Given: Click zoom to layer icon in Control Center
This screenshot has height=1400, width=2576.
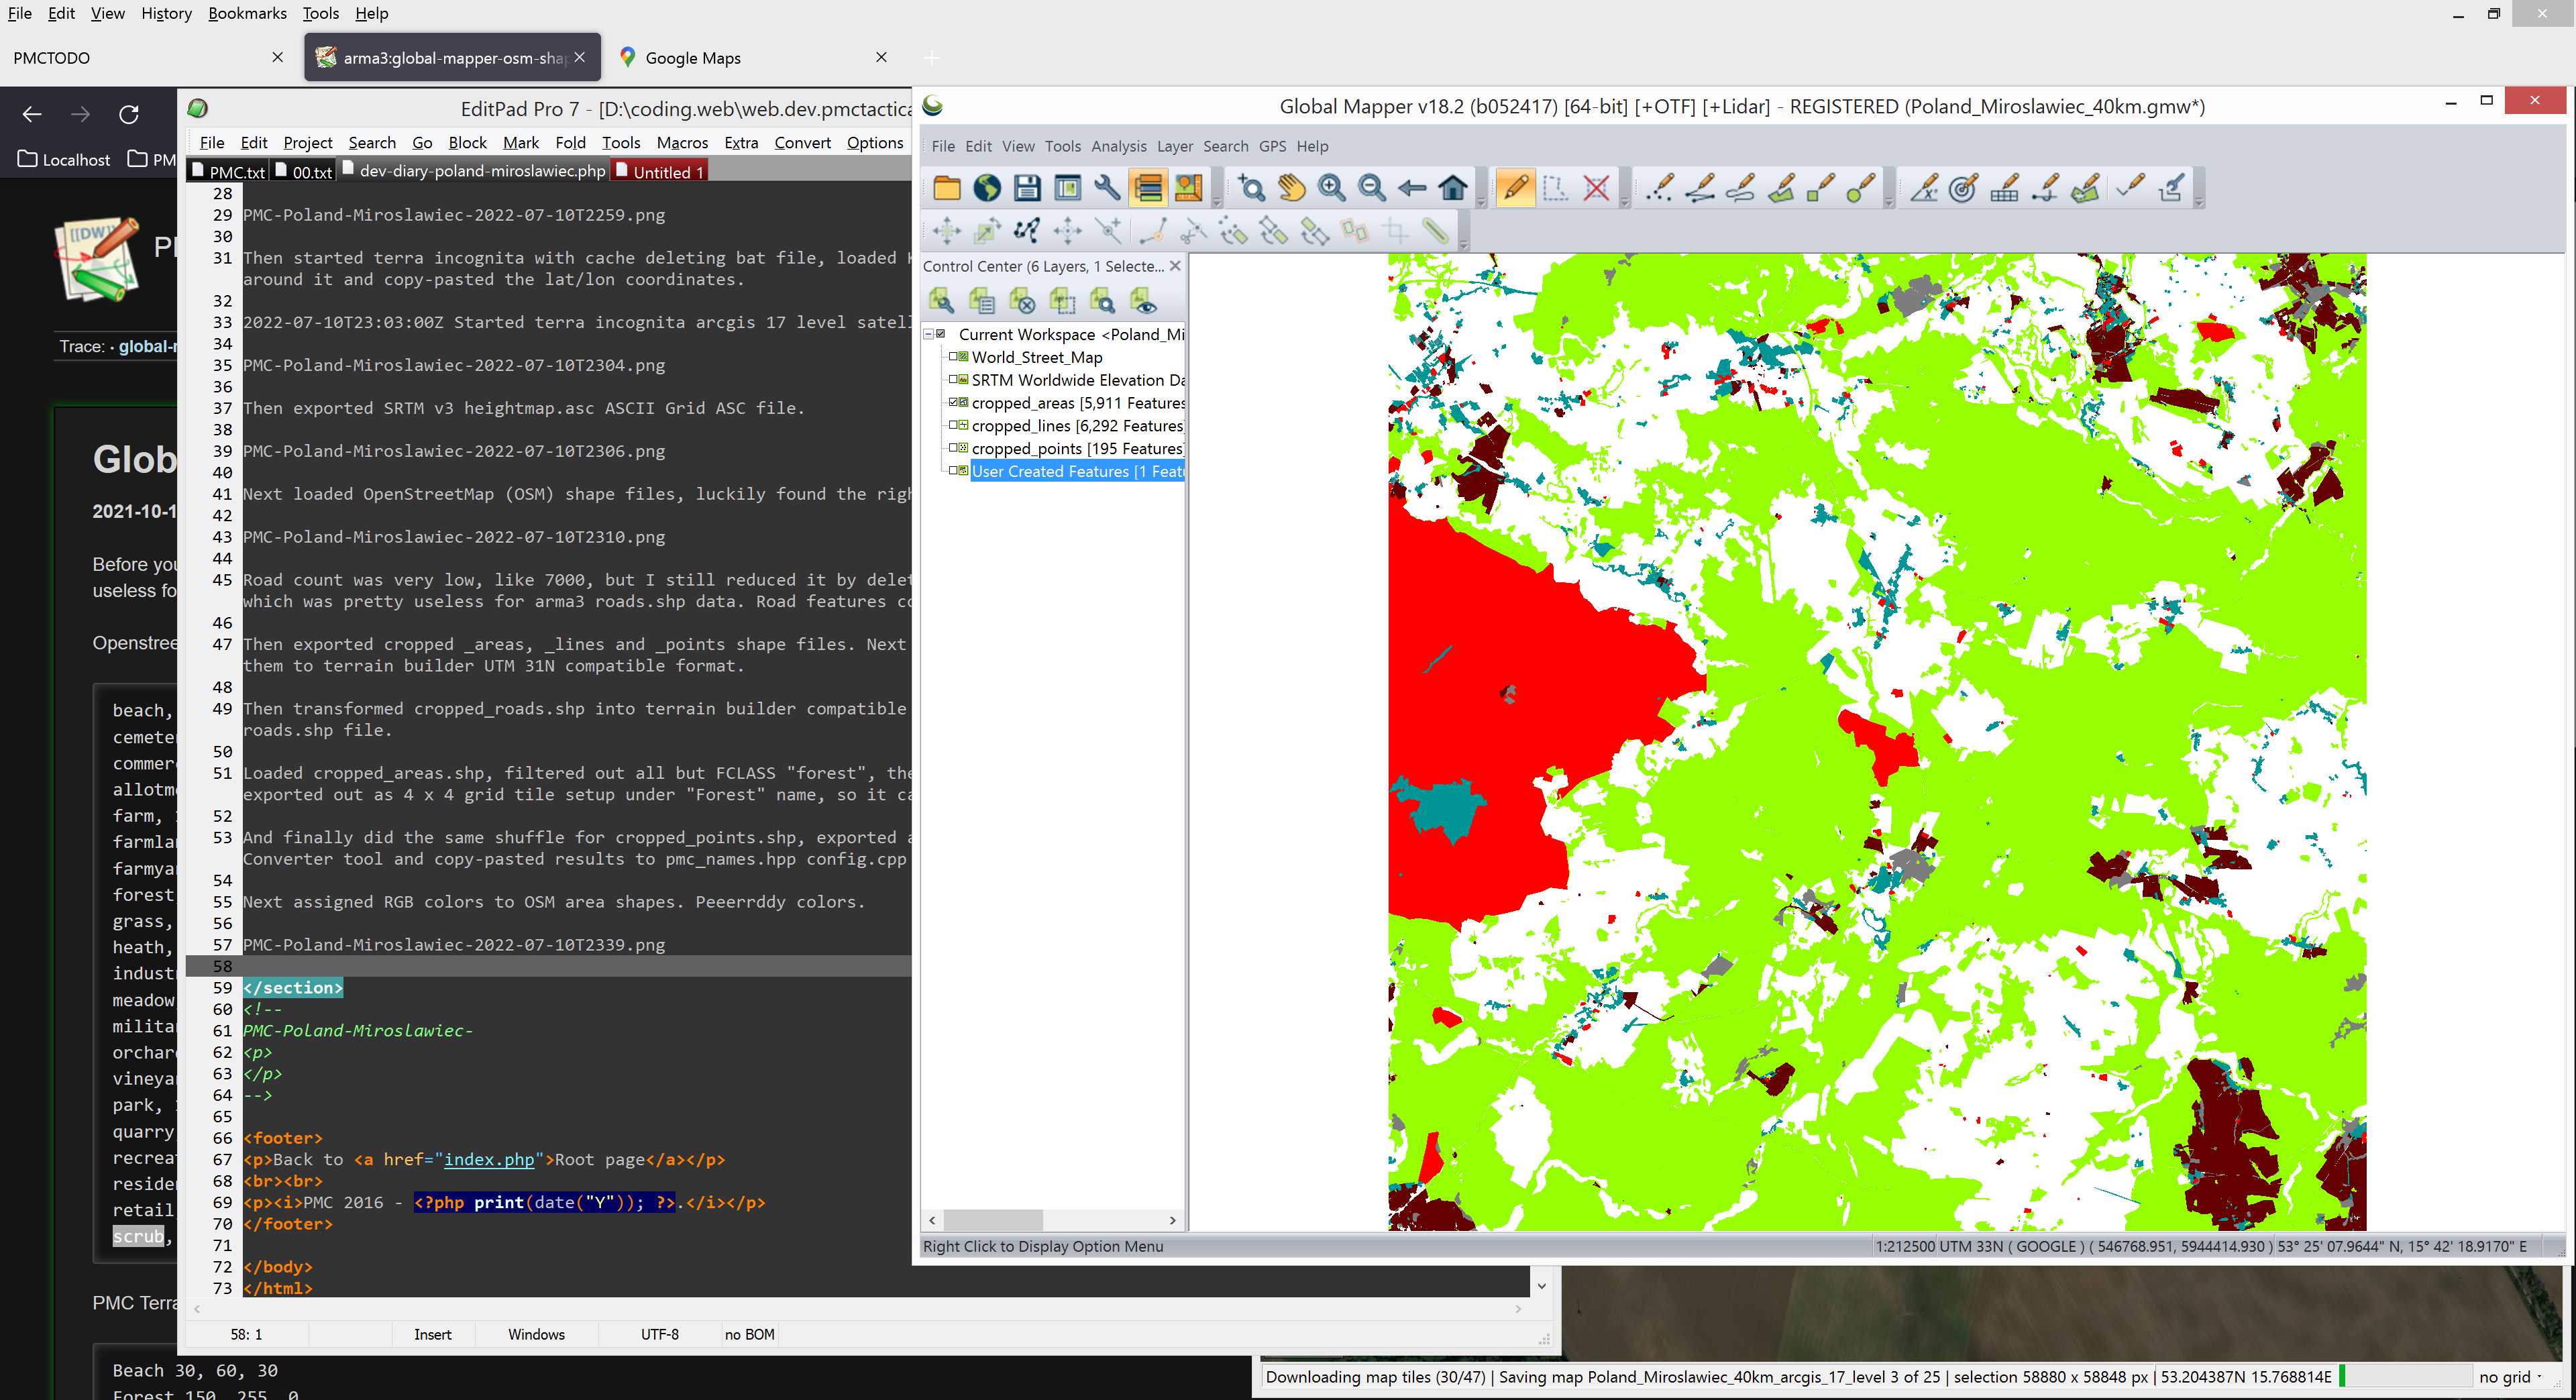Looking at the screenshot, I should [1102, 300].
